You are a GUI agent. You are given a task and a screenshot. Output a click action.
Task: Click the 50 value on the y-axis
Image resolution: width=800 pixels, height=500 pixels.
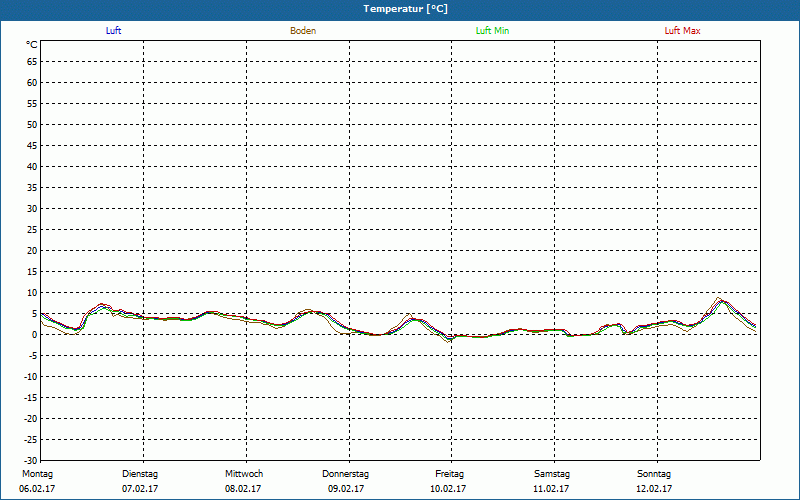pyautogui.click(x=32, y=124)
